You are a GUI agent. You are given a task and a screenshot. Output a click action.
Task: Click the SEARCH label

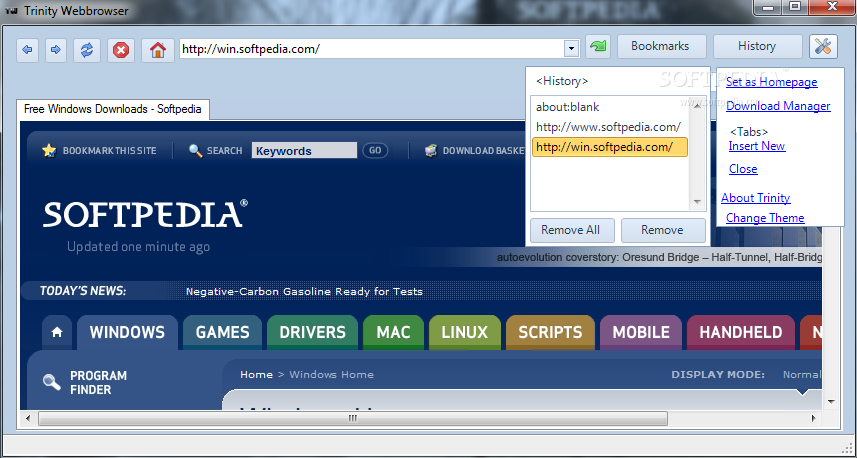point(224,151)
